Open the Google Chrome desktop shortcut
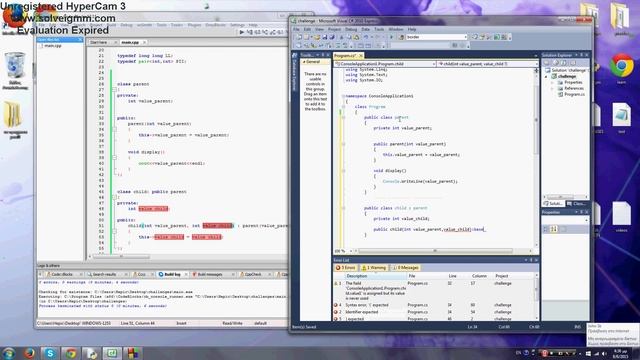The width and height of the screenshot is (640, 360). (622, 69)
